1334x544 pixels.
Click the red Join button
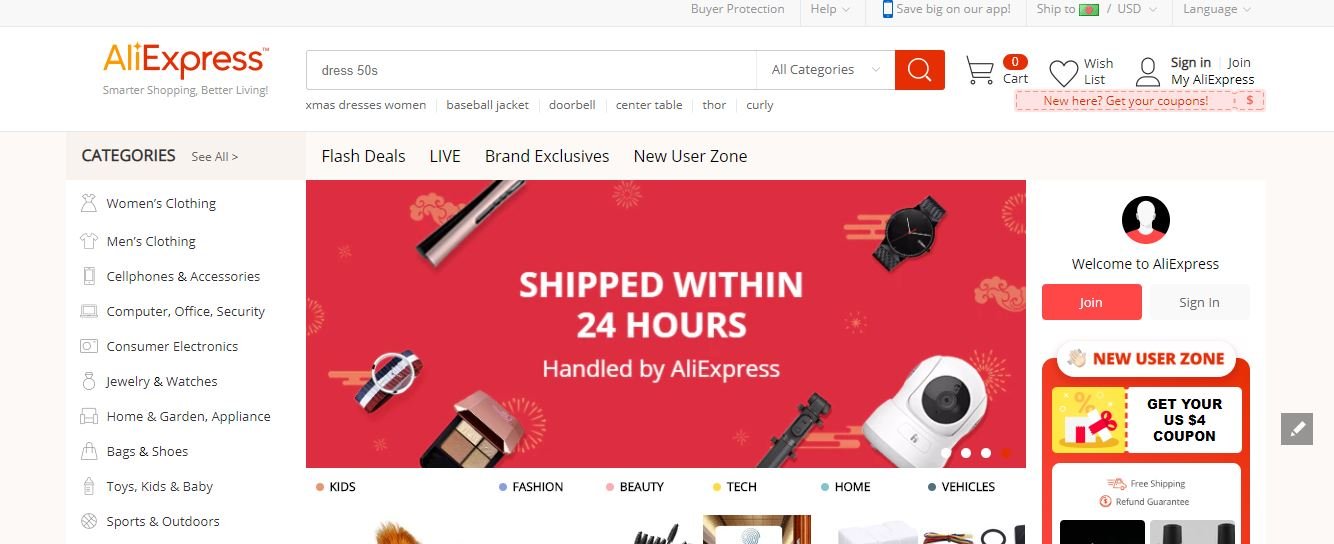(x=1091, y=302)
